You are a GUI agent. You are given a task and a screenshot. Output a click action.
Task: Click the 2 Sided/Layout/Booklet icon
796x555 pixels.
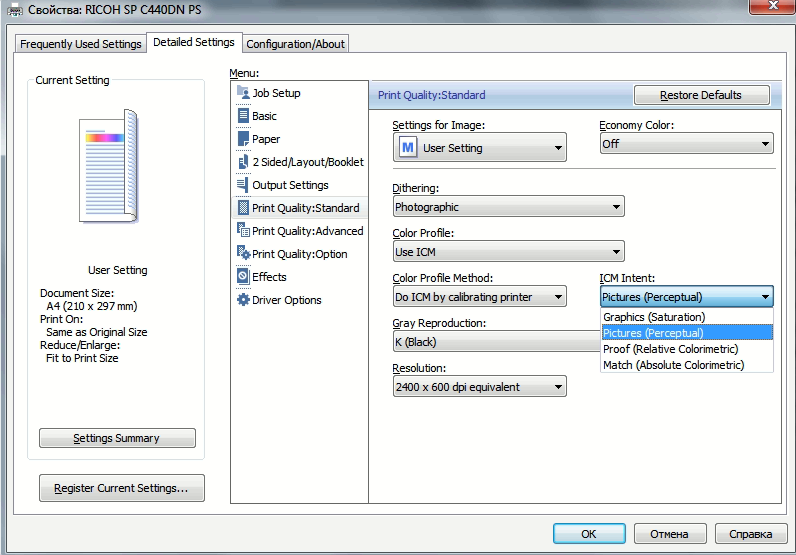[243, 161]
